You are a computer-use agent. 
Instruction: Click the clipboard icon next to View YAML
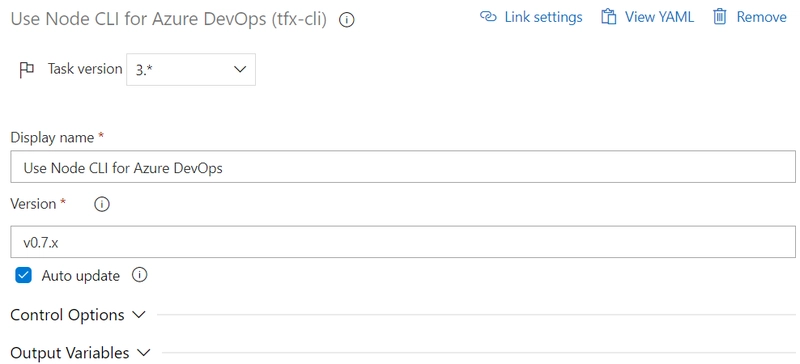[x=608, y=17]
